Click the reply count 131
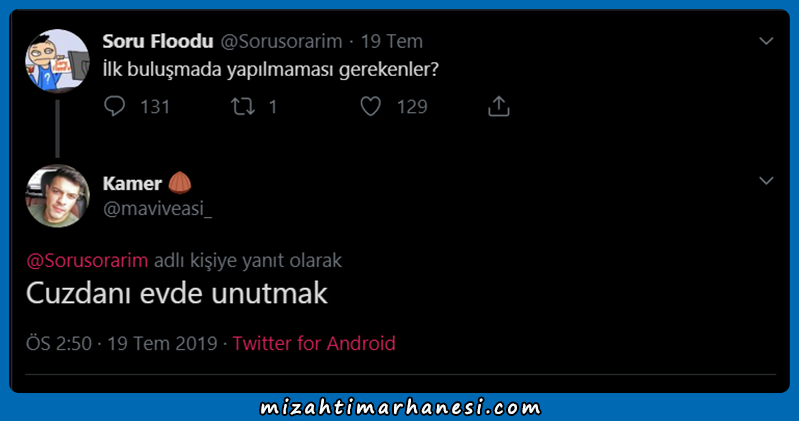Viewport: 799px width, 421px height. pyautogui.click(x=155, y=107)
